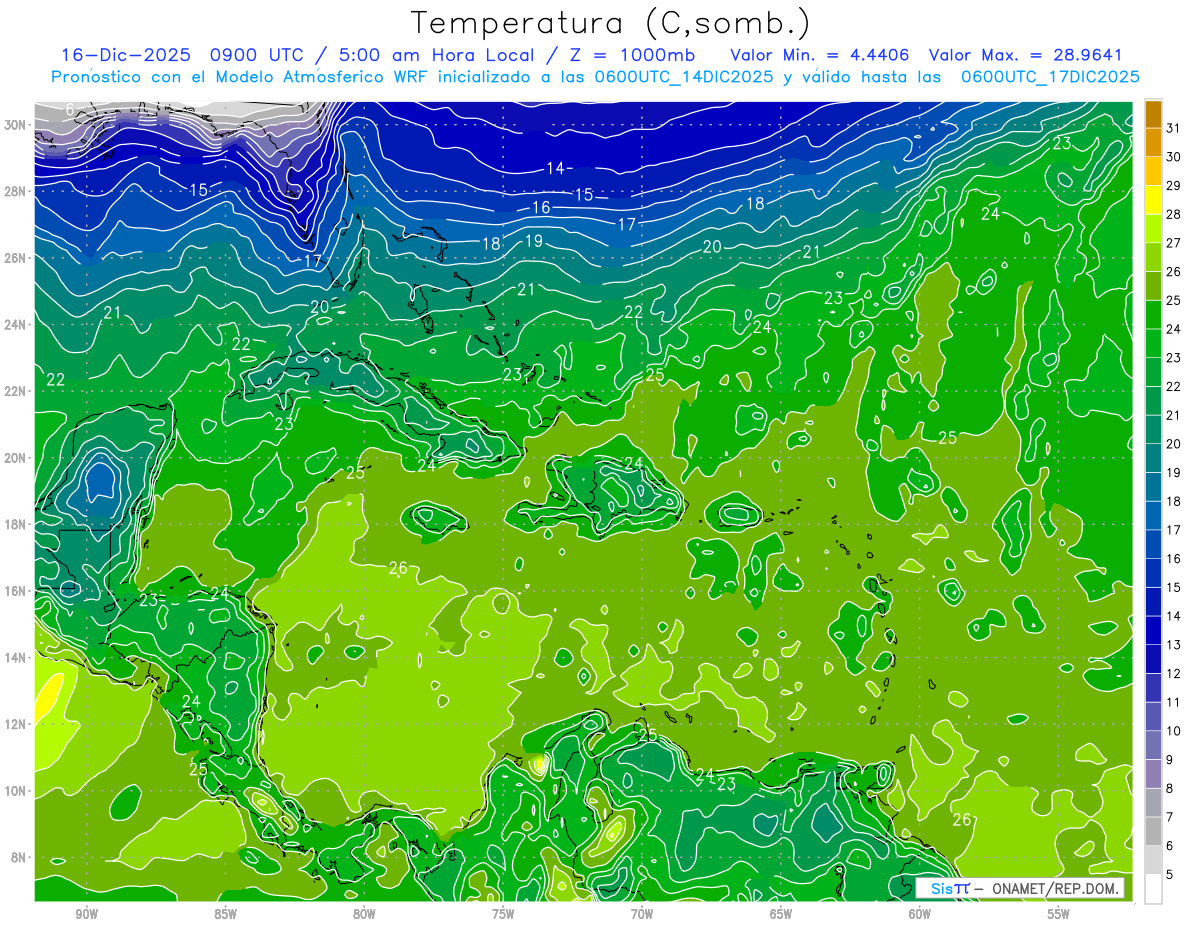Click the 22N latitude axis label

coord(17,391)
